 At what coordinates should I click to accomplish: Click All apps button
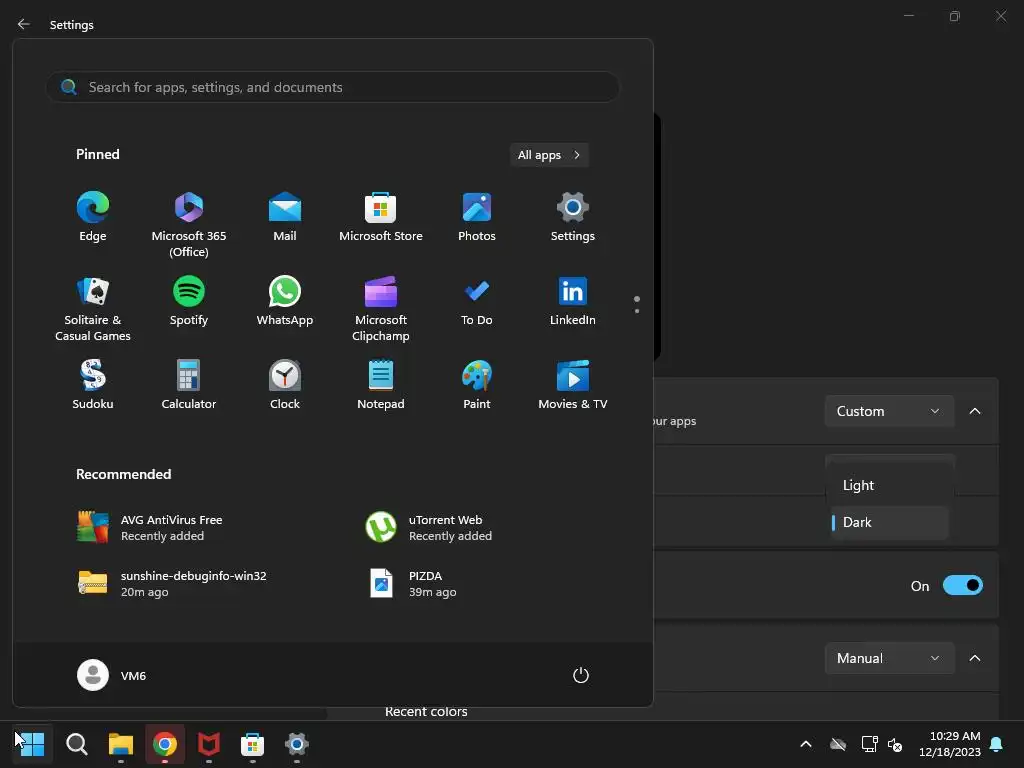coord(549,155)
